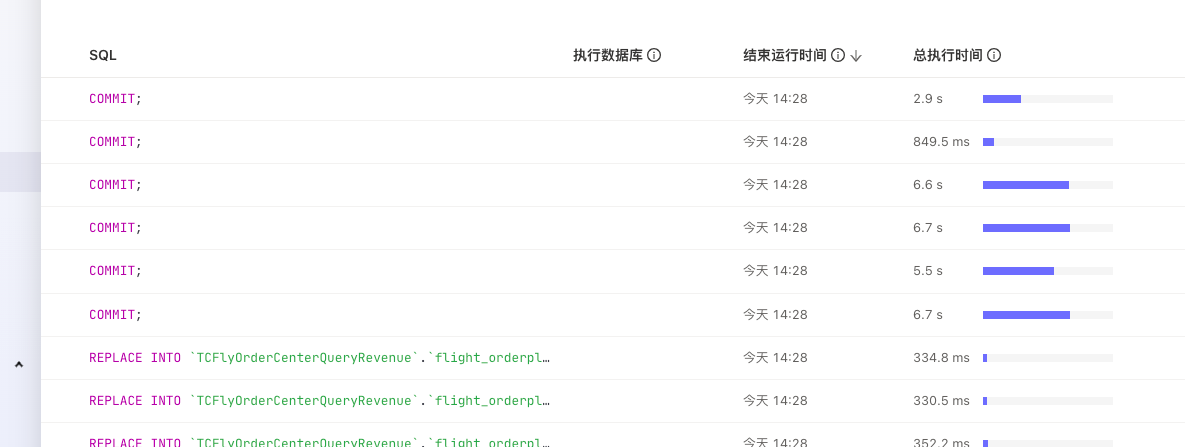Click the duration bar for 849.5 ms
Screen dimensions: 1185x447
point(989,142)
